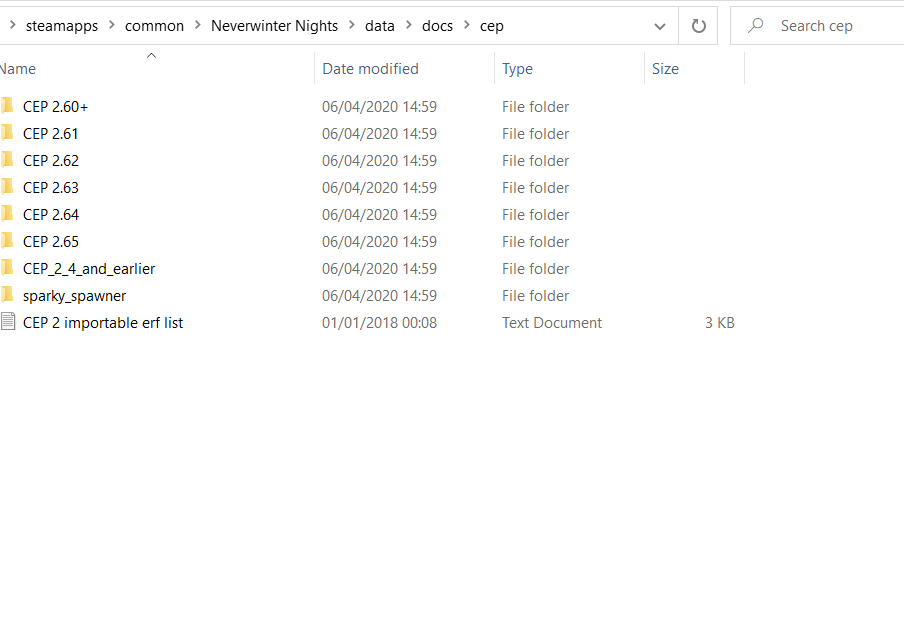904x622 pixels.
Task: Open the address bar history dropdown
Action: pyautogui.click(x=660, y=26)
